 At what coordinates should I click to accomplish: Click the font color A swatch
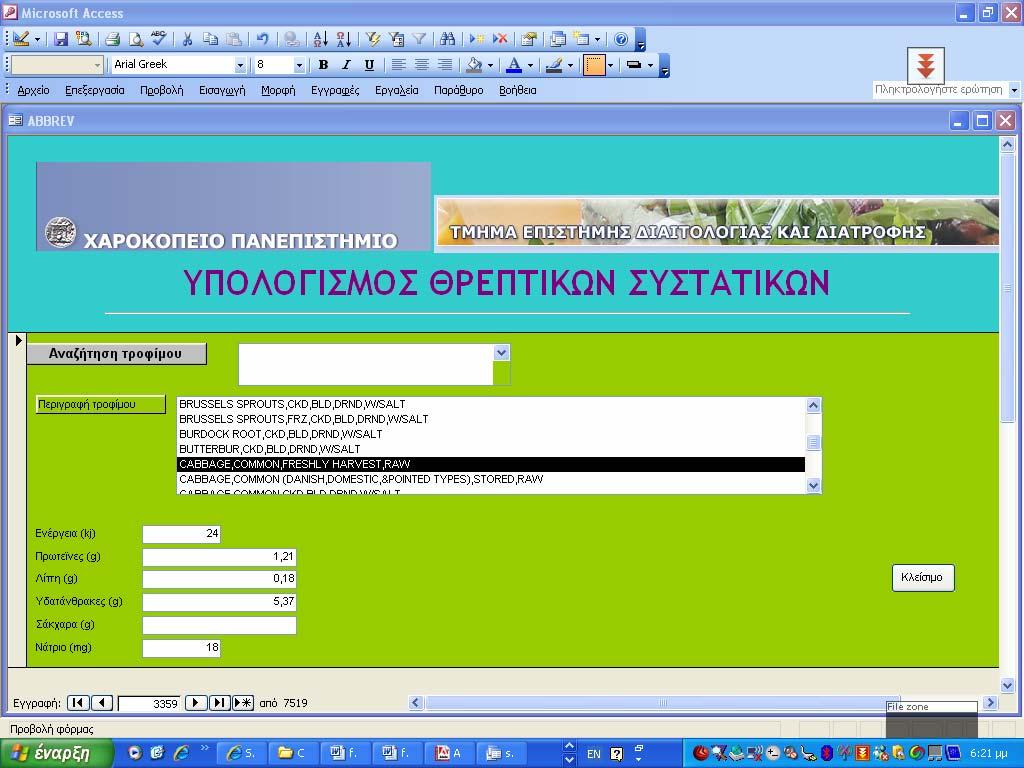515,65
